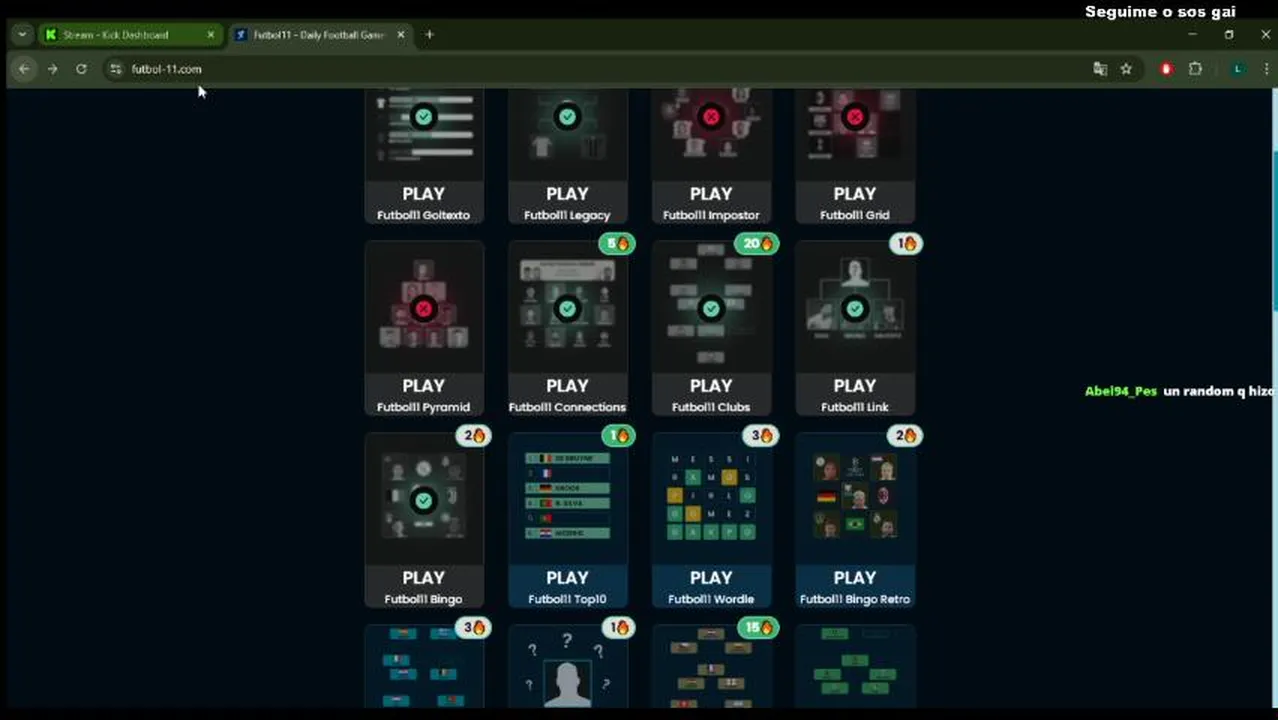Click the Abel94_Pes chat username
Image resolution: width=1278 pixels, height=720 pixels.
tap(1121, 391)
